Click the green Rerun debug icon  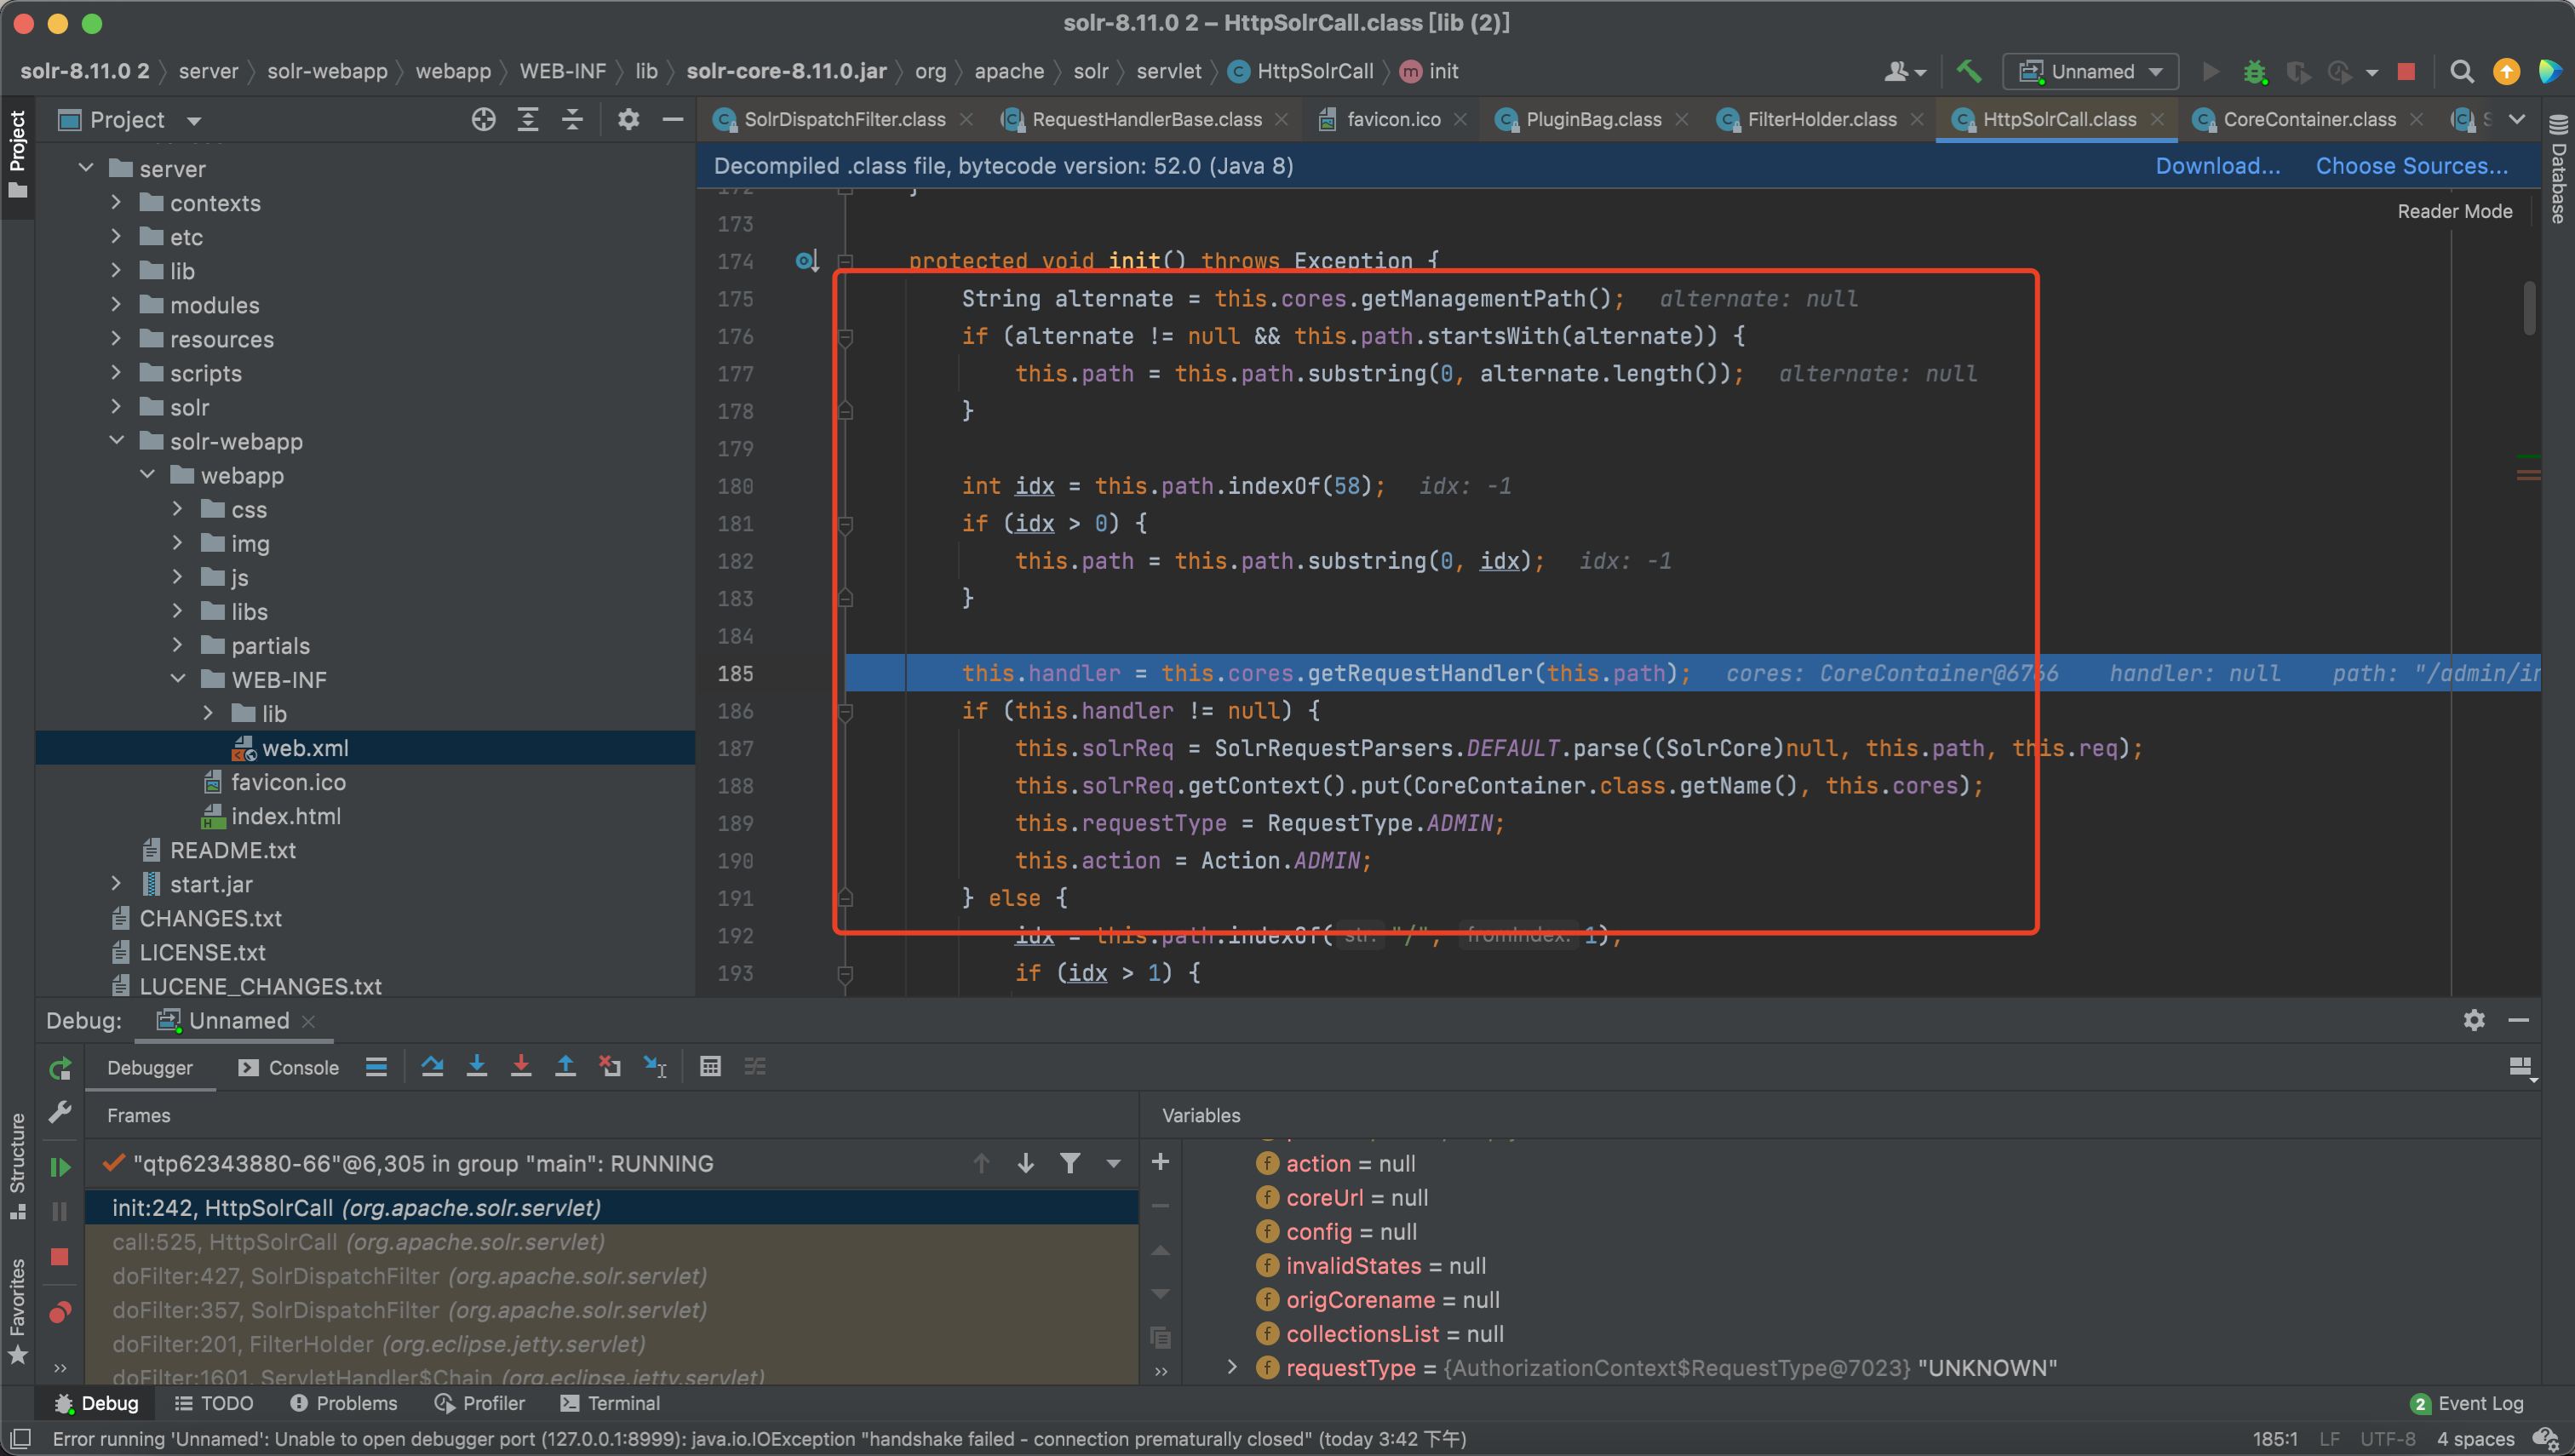tap(60, 1068)
